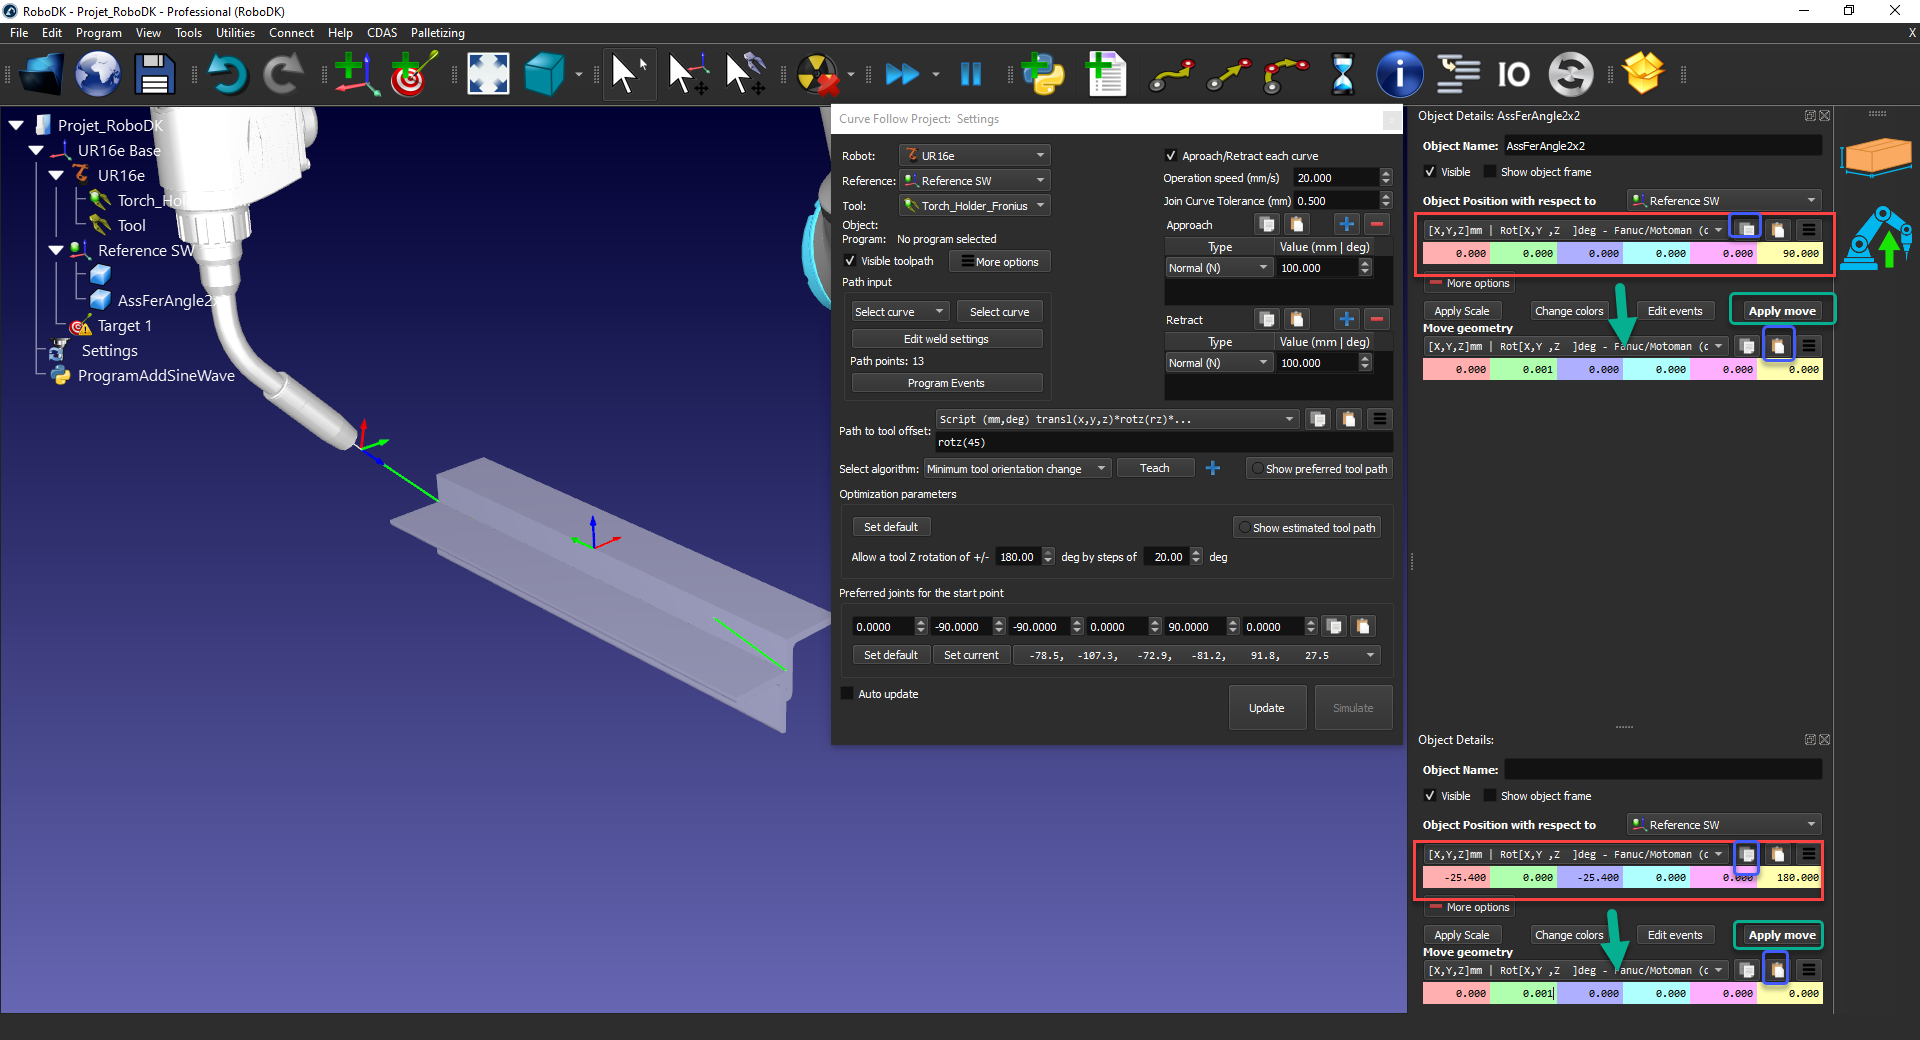
Task: Click the rotz(45) tool offset field
Action: tap(1163, 442)
